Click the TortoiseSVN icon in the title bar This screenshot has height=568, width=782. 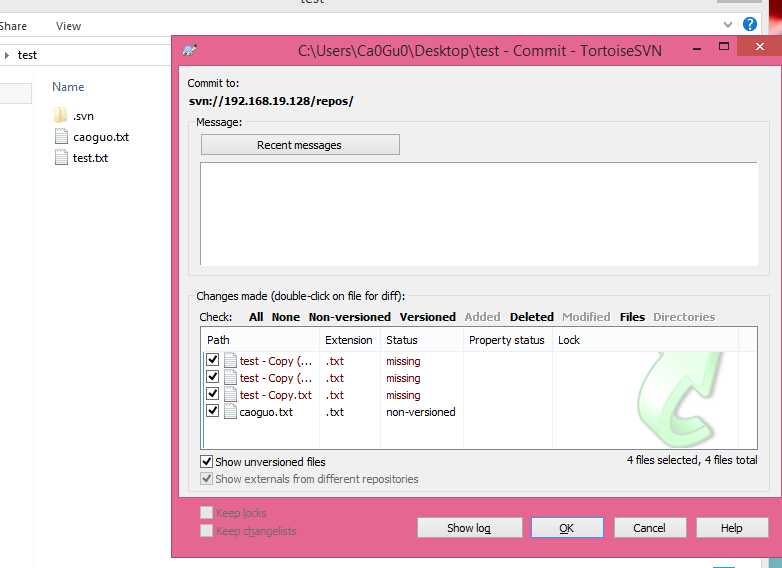[190, 50]
